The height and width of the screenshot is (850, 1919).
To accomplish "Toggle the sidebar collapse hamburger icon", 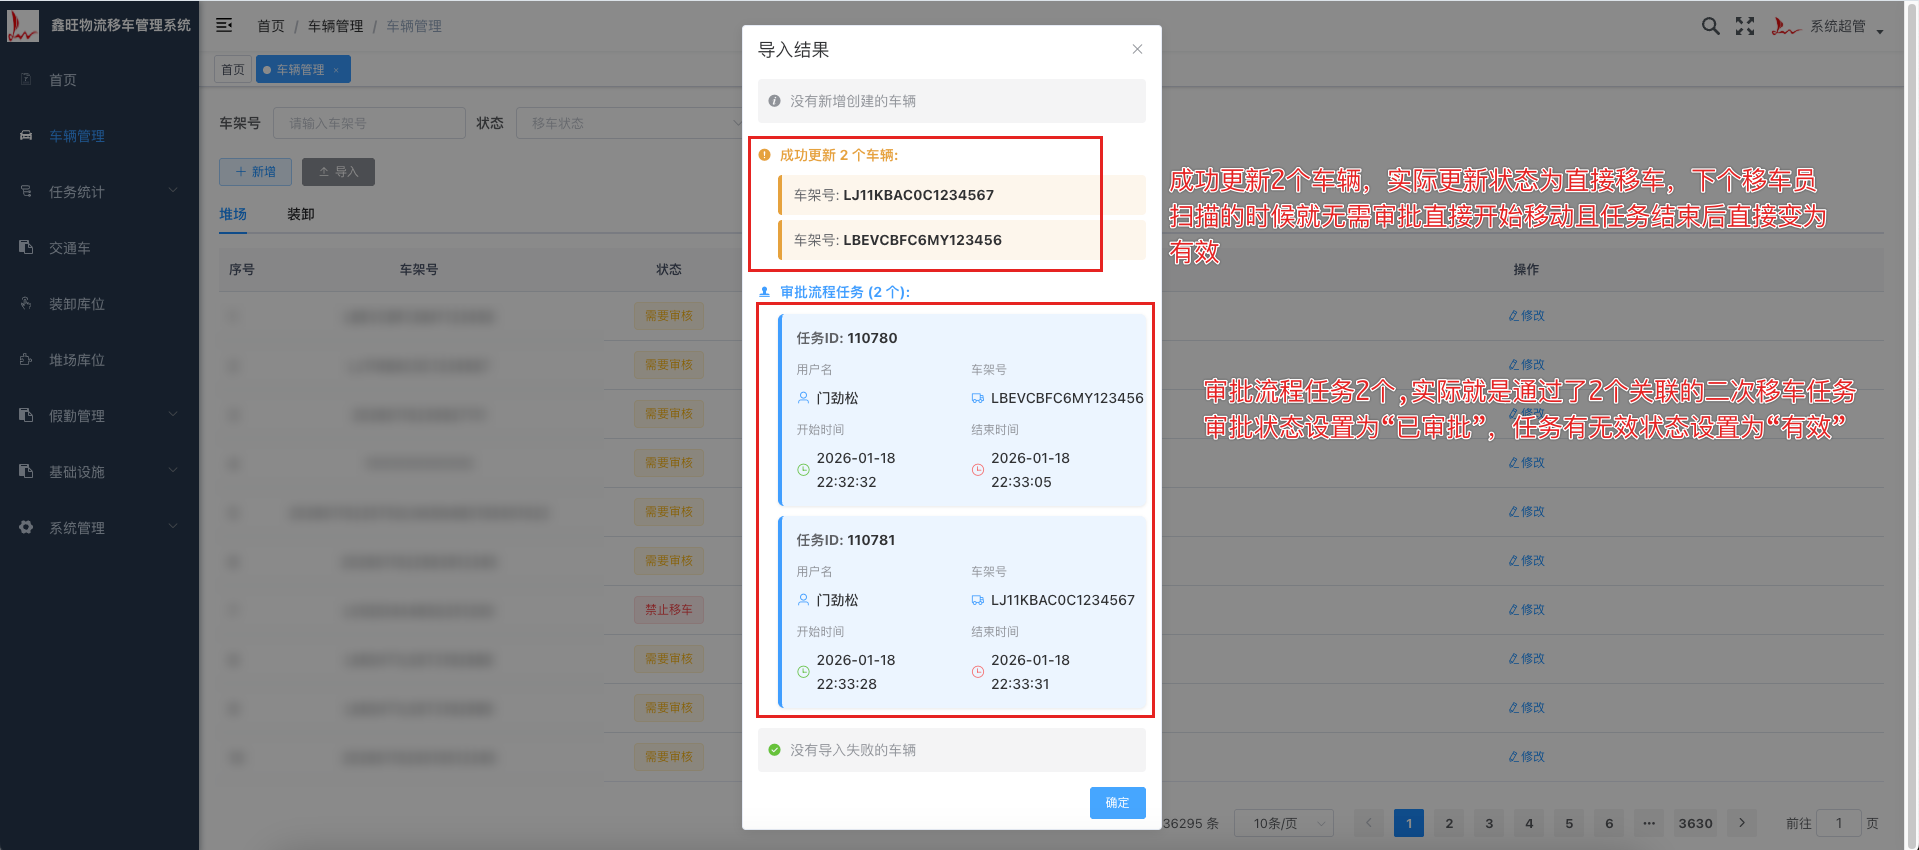I will tap(224, 25).
